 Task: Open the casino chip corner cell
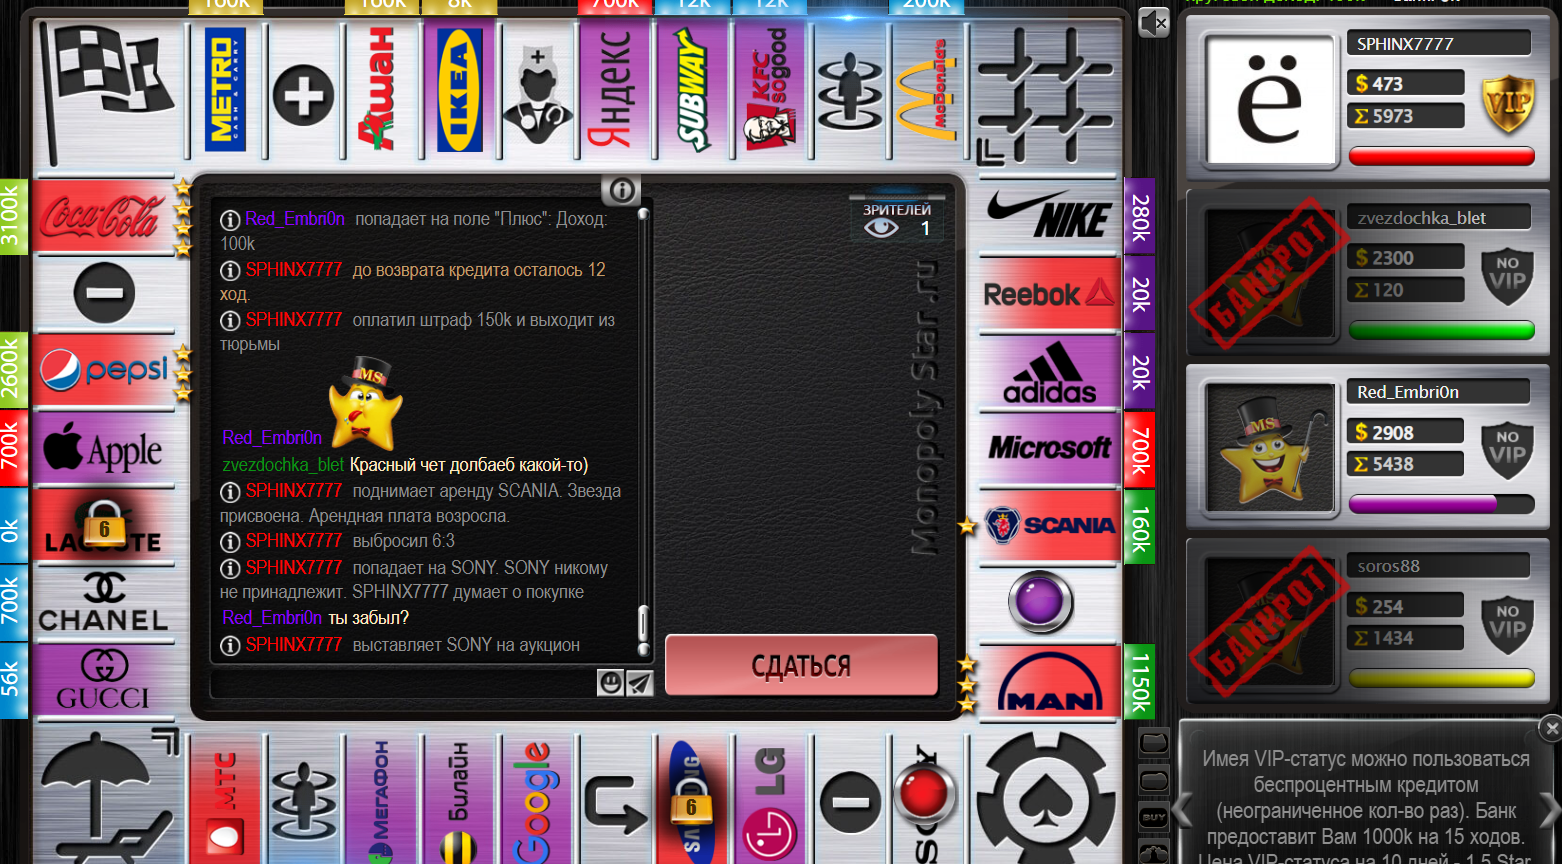[x=1046, y=798]
